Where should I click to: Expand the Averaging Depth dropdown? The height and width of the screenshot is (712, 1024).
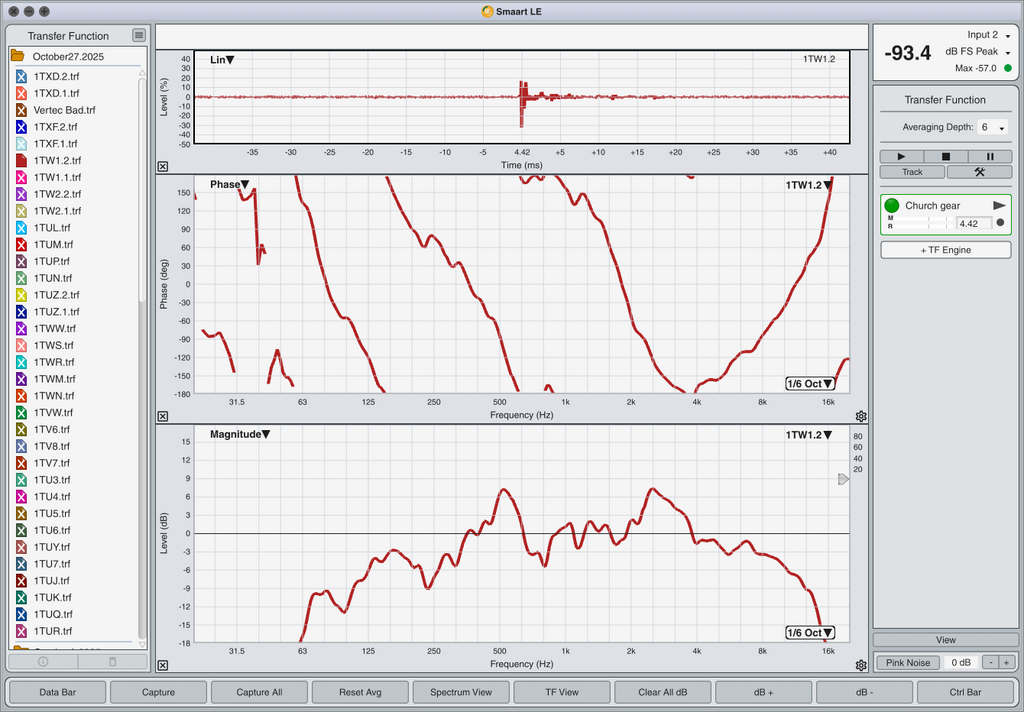tap(992, 128)
